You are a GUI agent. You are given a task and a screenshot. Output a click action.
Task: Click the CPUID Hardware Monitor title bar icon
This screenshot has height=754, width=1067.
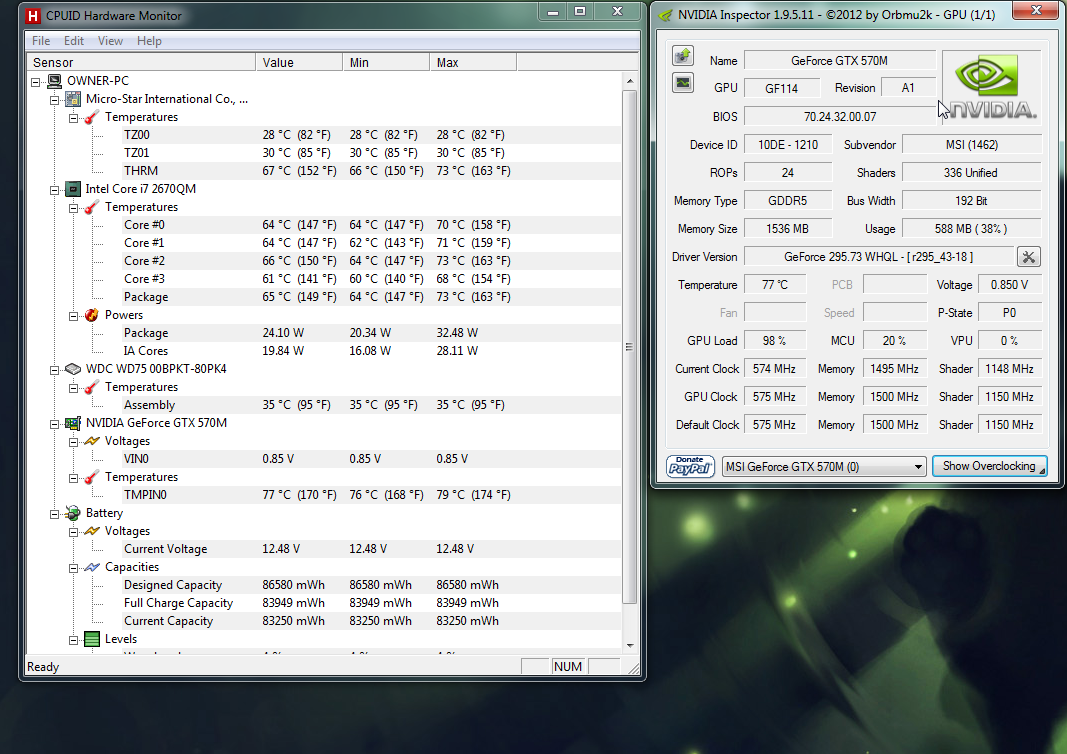tap(33, 15)
